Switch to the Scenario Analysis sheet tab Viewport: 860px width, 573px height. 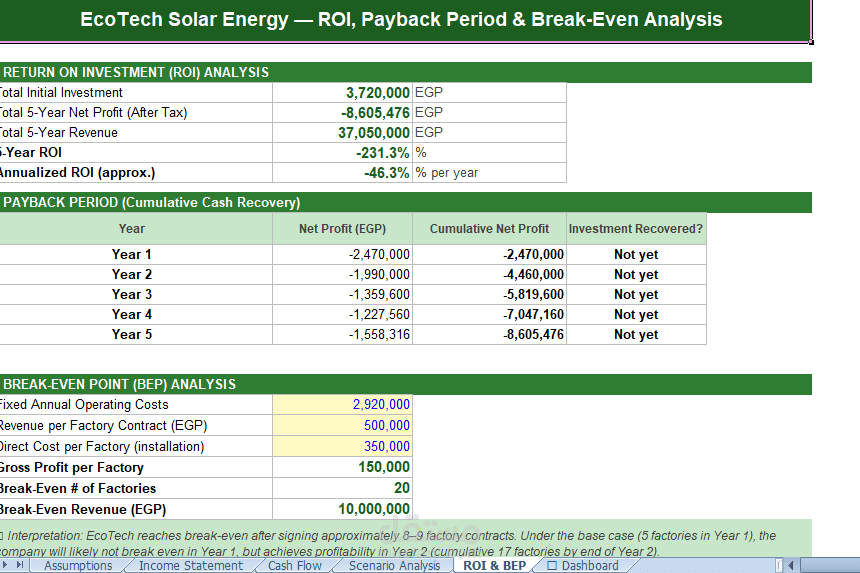[x=394, y=565]
